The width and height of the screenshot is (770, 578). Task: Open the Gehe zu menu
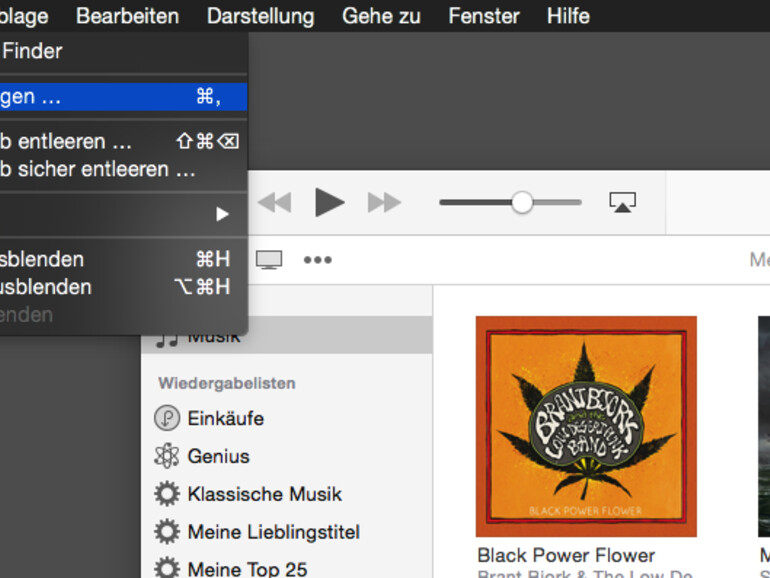click(x=381, y=16)
